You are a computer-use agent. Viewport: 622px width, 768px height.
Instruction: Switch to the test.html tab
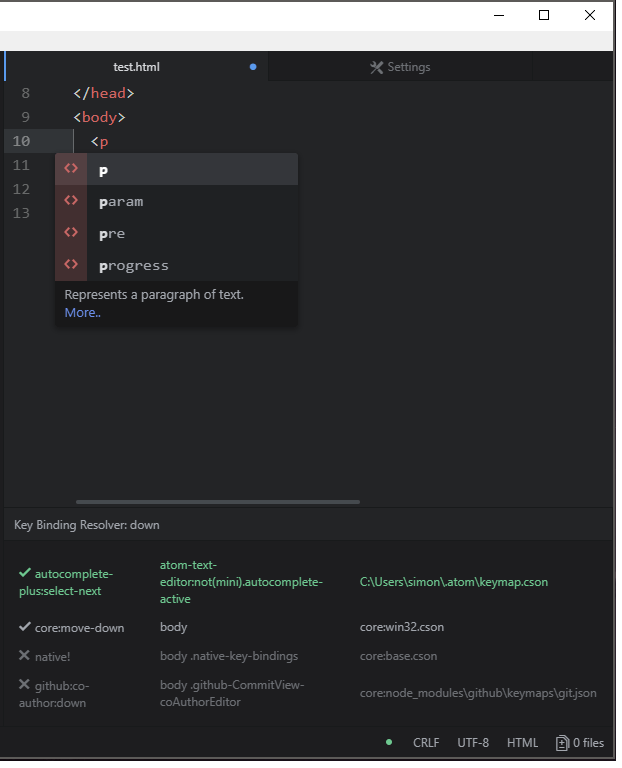[137, 67]
